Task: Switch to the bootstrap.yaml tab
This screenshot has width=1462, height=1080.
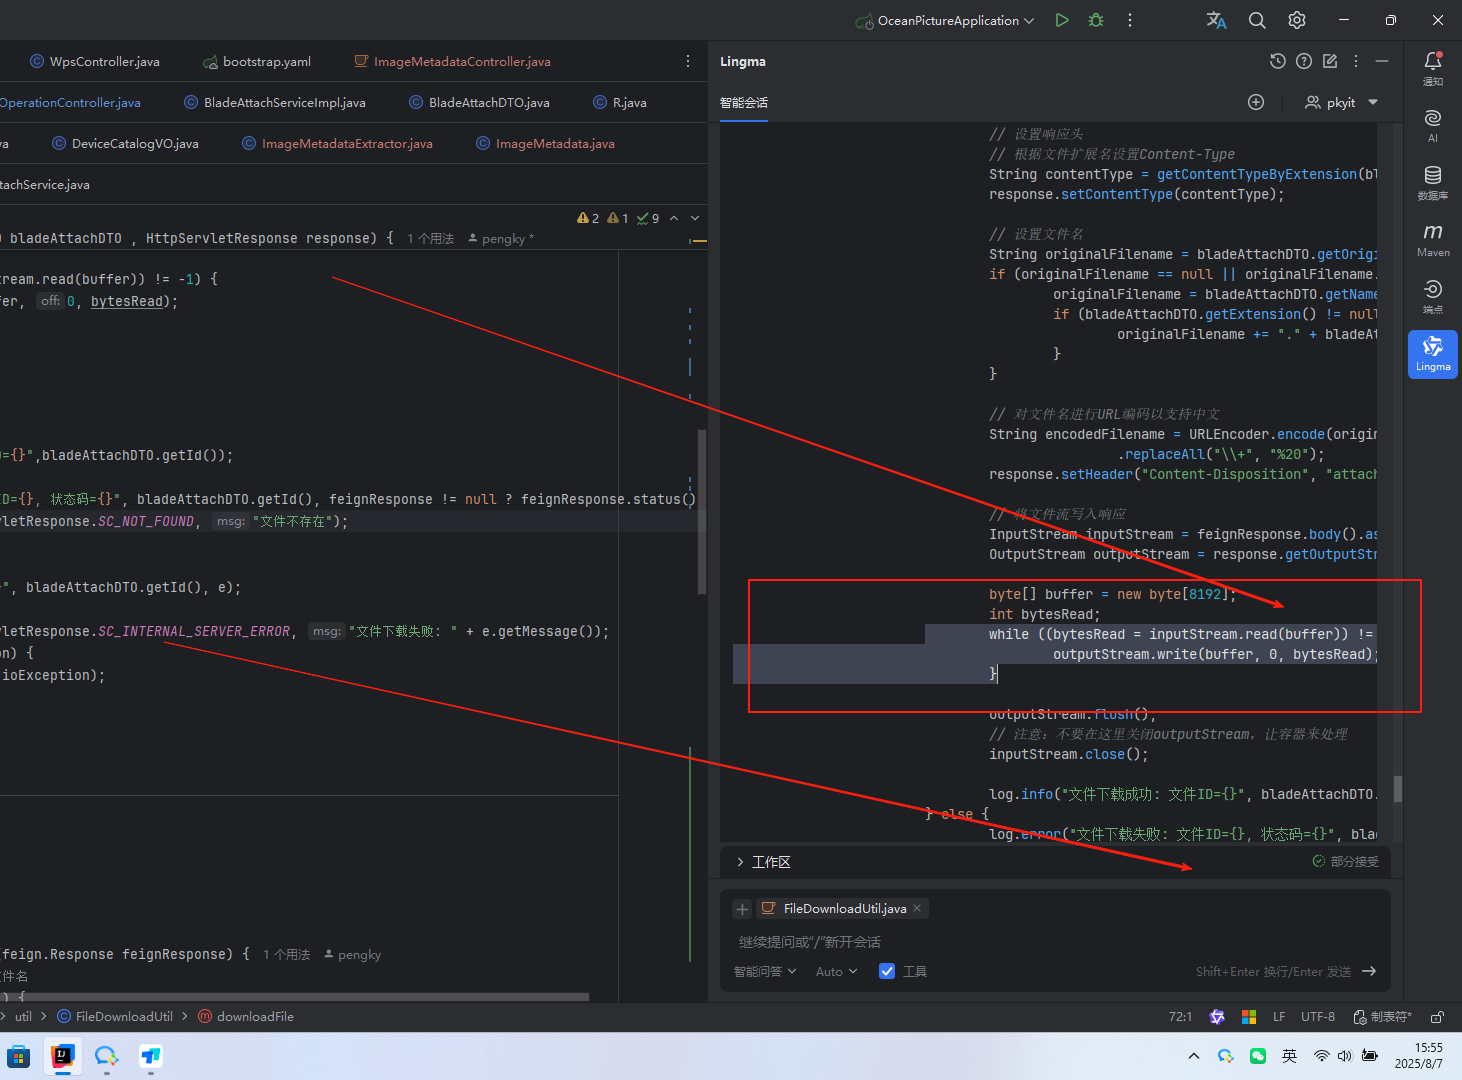Action: tap(257, 61)
